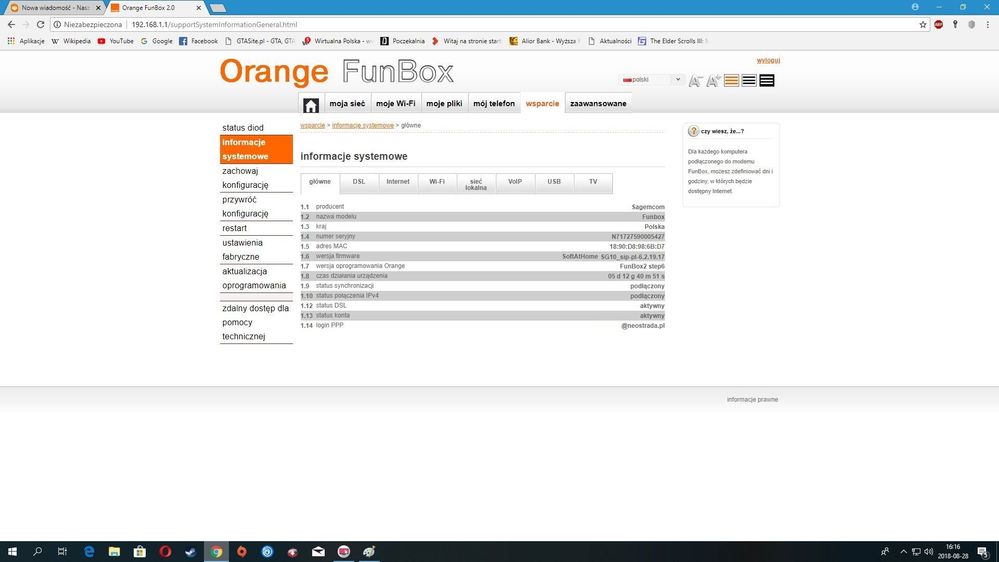999x562 pixels.
Task: Open the Wi-Fi information tab
Action: [x=437, y=182]
